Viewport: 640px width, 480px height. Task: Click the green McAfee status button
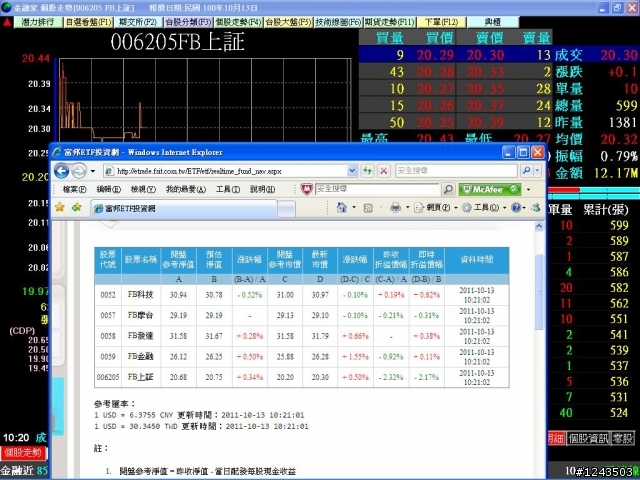[x=490, y=189]
